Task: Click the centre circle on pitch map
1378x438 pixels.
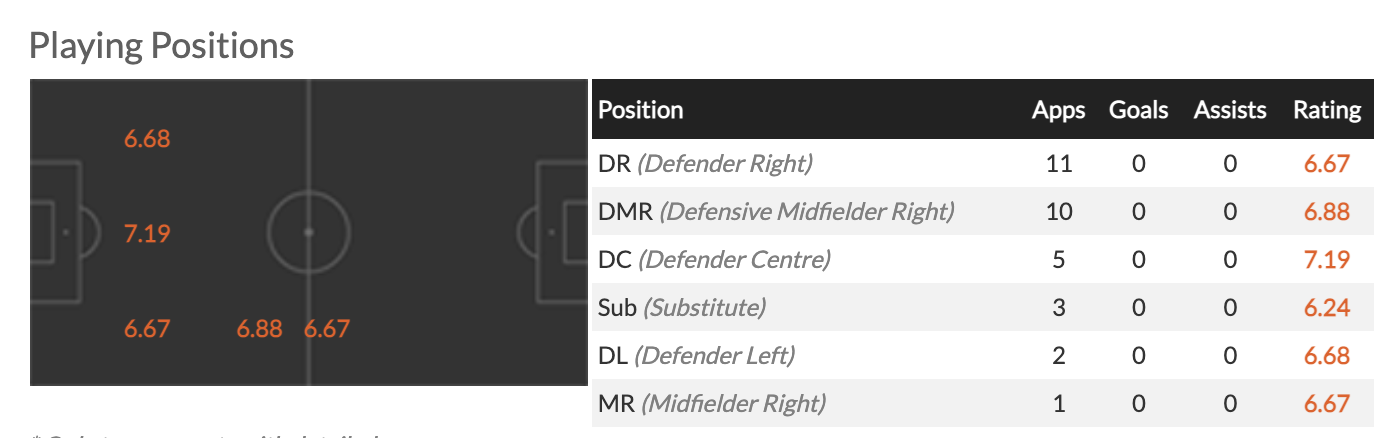Action: pos(308,231)
